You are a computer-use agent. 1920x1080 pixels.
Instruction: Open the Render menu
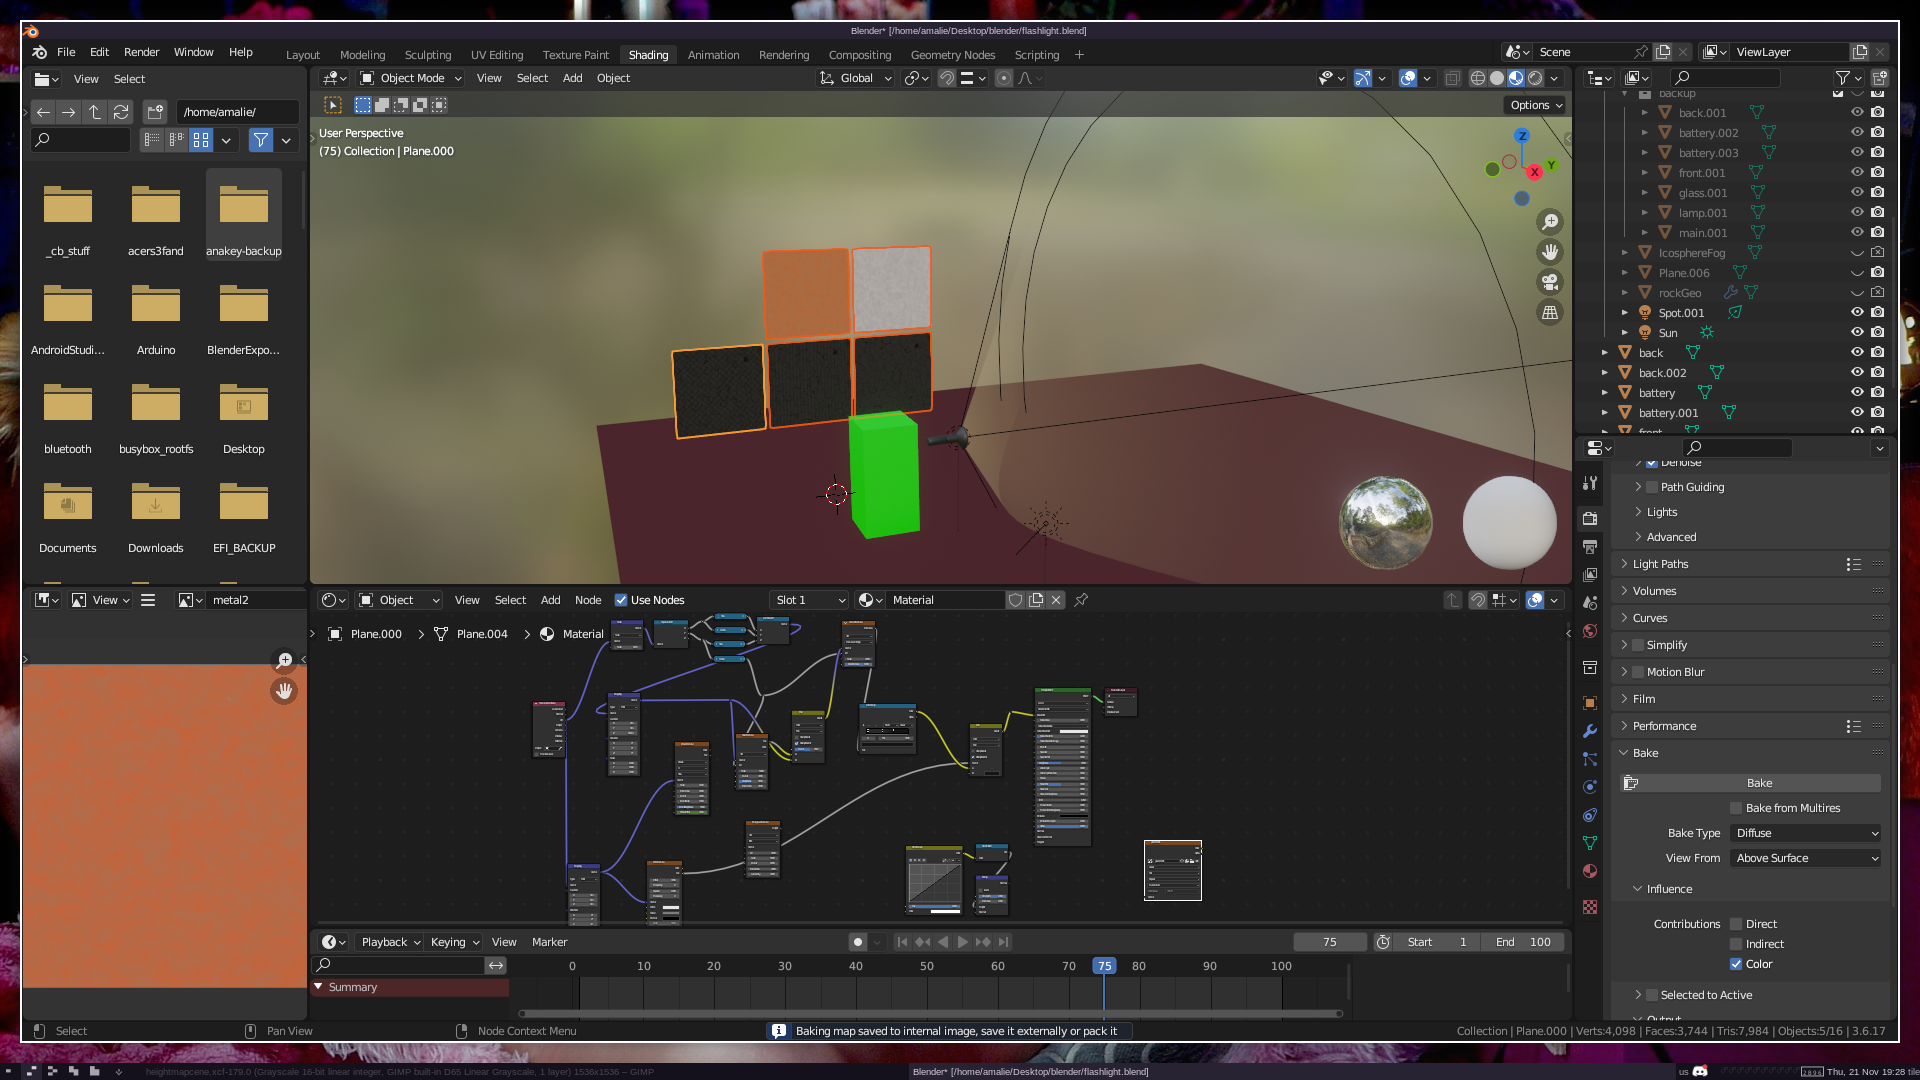tap(141, 52)
